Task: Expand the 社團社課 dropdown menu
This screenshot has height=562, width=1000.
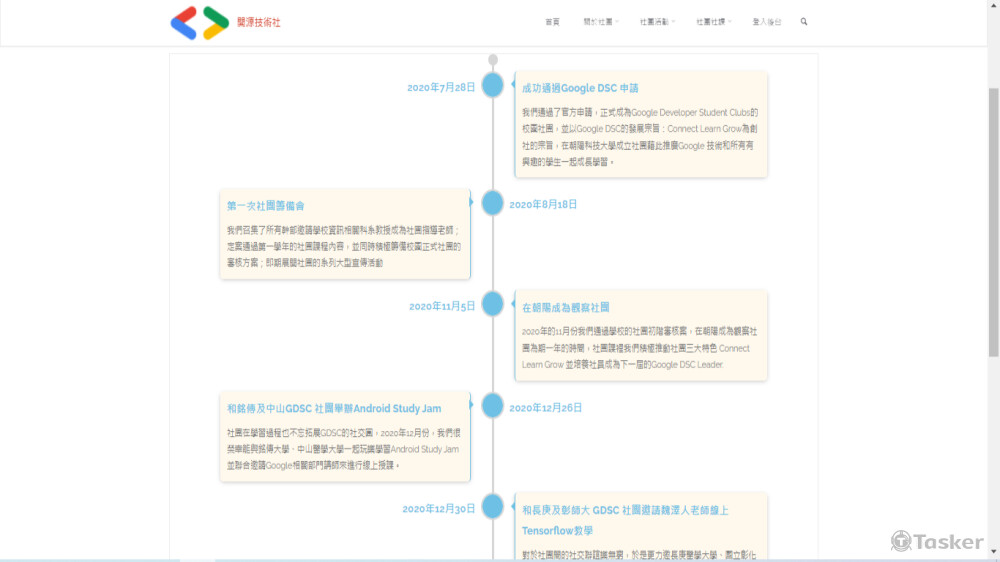Action: point(713,22)
